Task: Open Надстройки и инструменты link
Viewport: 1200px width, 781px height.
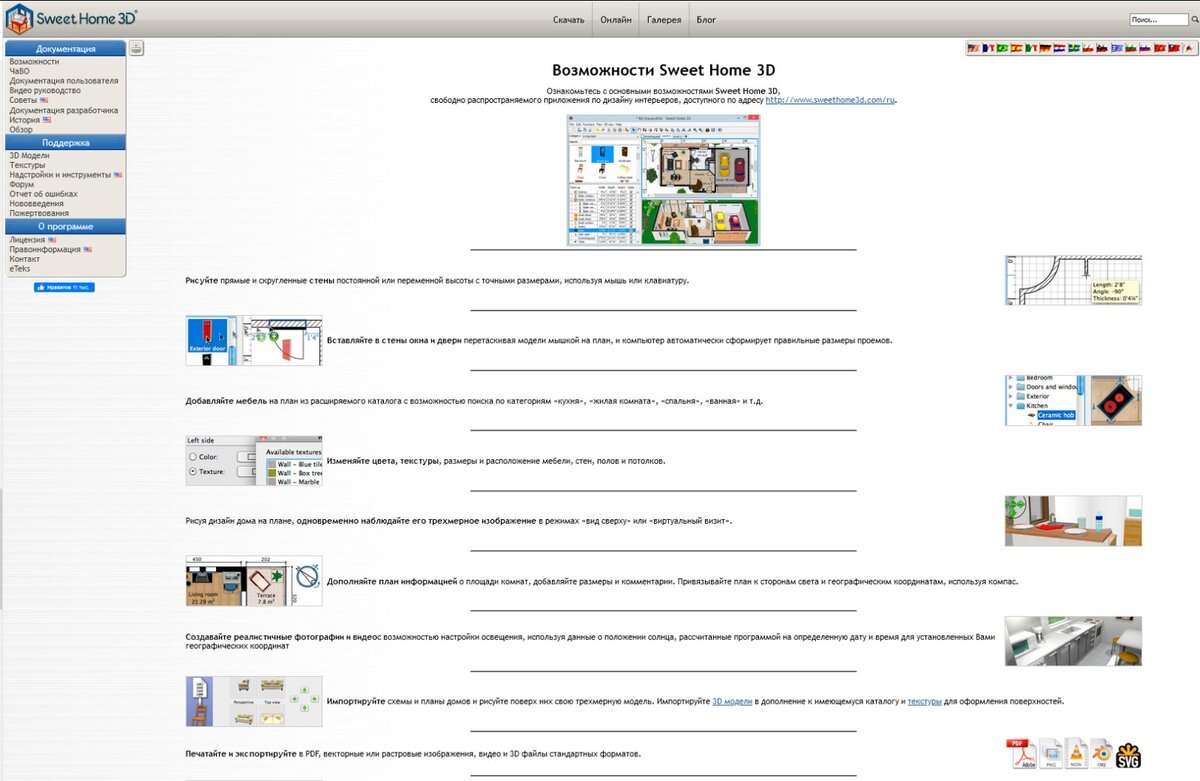Action: (60, 175)
